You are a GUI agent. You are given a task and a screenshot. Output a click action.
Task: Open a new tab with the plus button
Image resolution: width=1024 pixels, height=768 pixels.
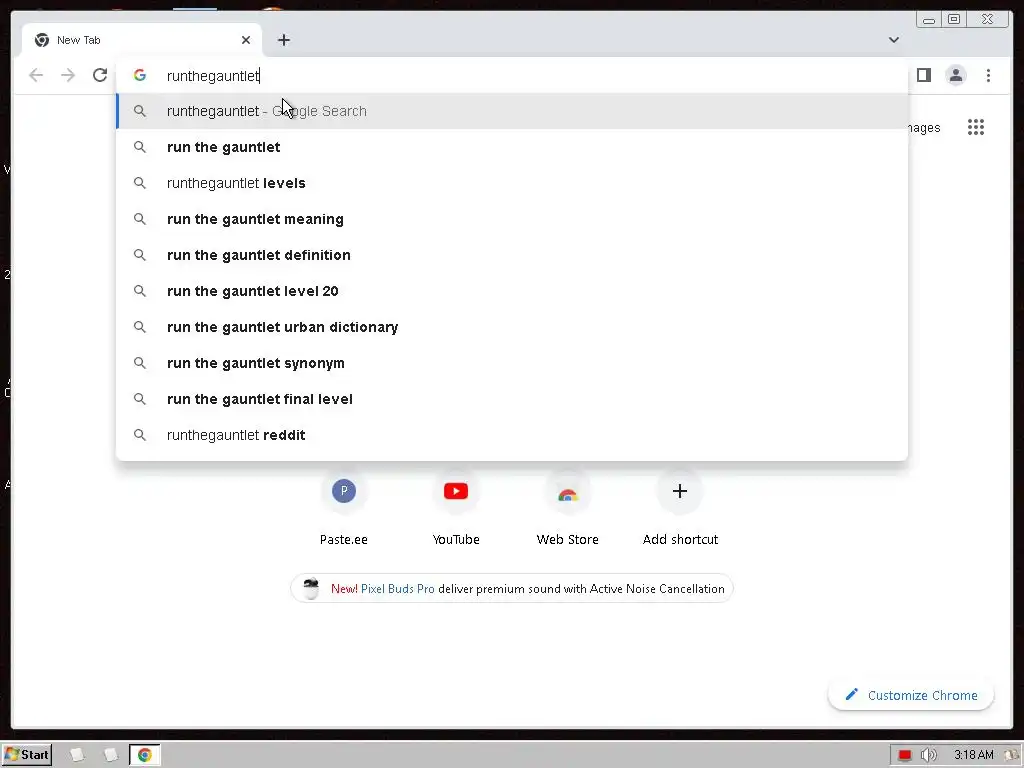tap(283, 40)
